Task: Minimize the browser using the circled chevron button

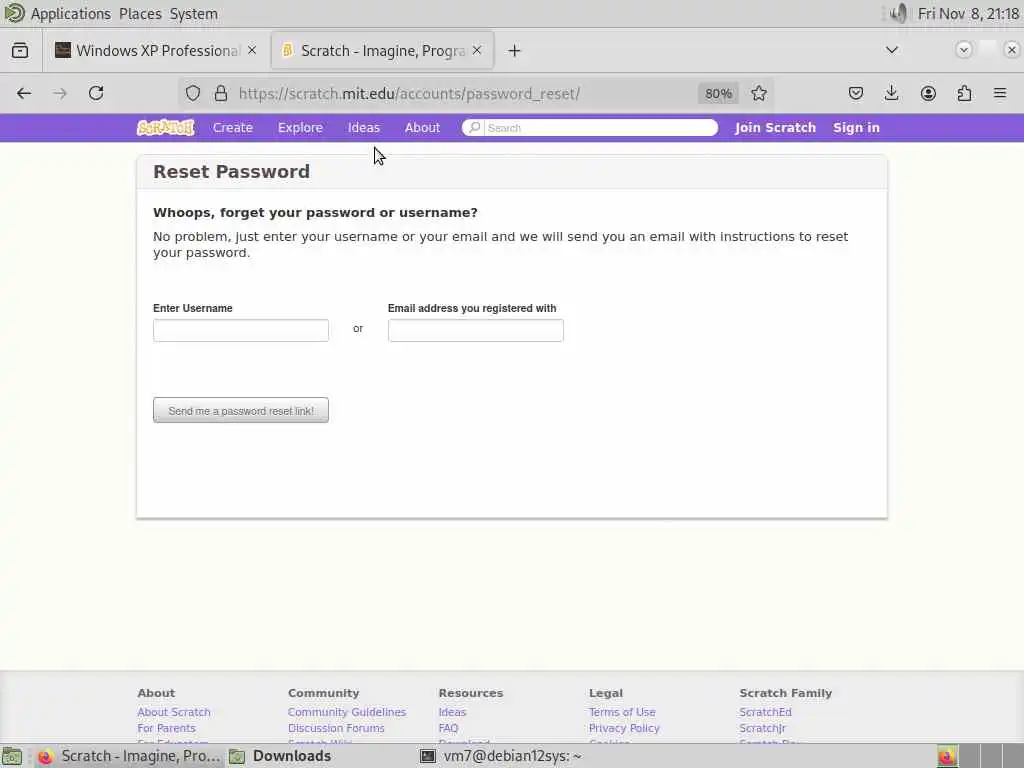Action: pos(963,50)
